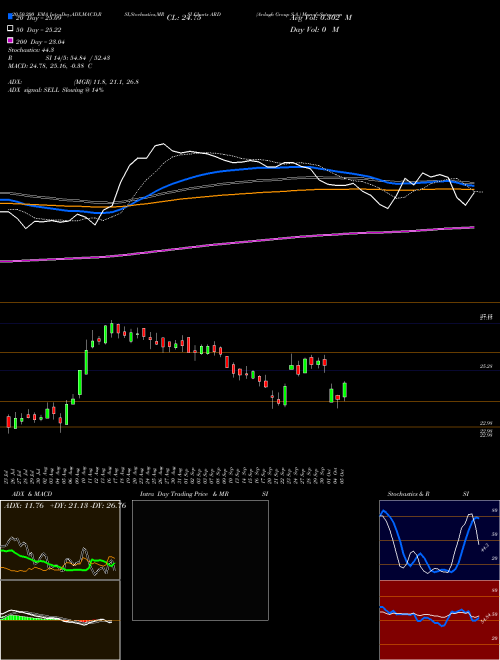
Task: Click the 'MACD: 24.78, 25.16, -0.38 C' line
Action: [x=50, y=66]
